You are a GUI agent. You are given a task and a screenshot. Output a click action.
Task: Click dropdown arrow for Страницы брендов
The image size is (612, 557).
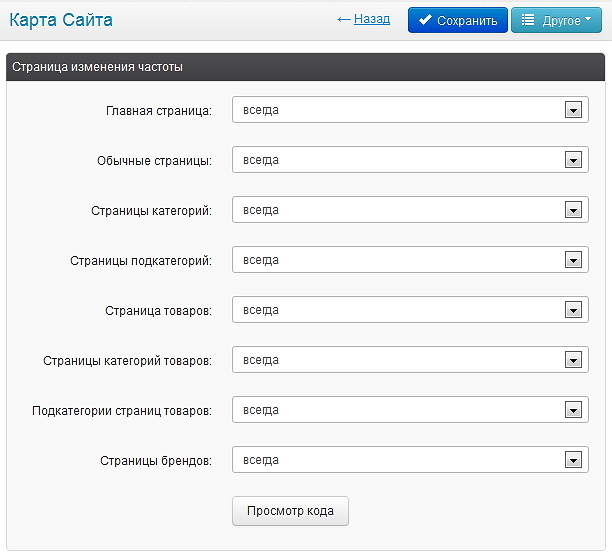pos(573,460)
